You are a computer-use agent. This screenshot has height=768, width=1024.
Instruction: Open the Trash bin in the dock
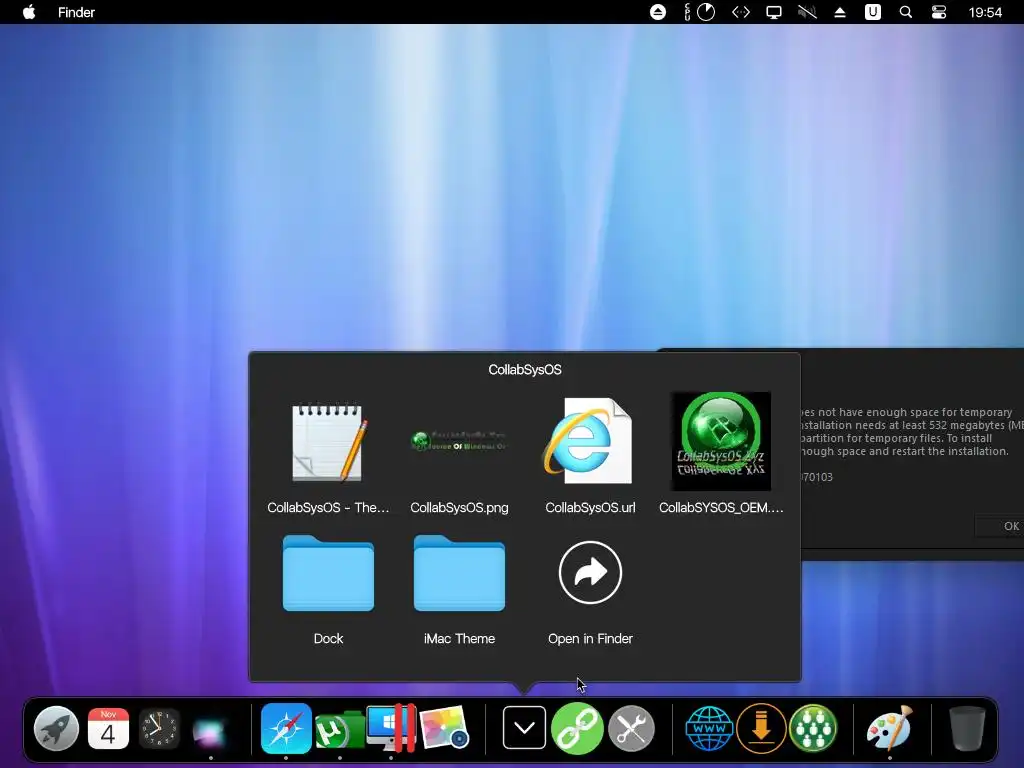(x=967, y=728)
